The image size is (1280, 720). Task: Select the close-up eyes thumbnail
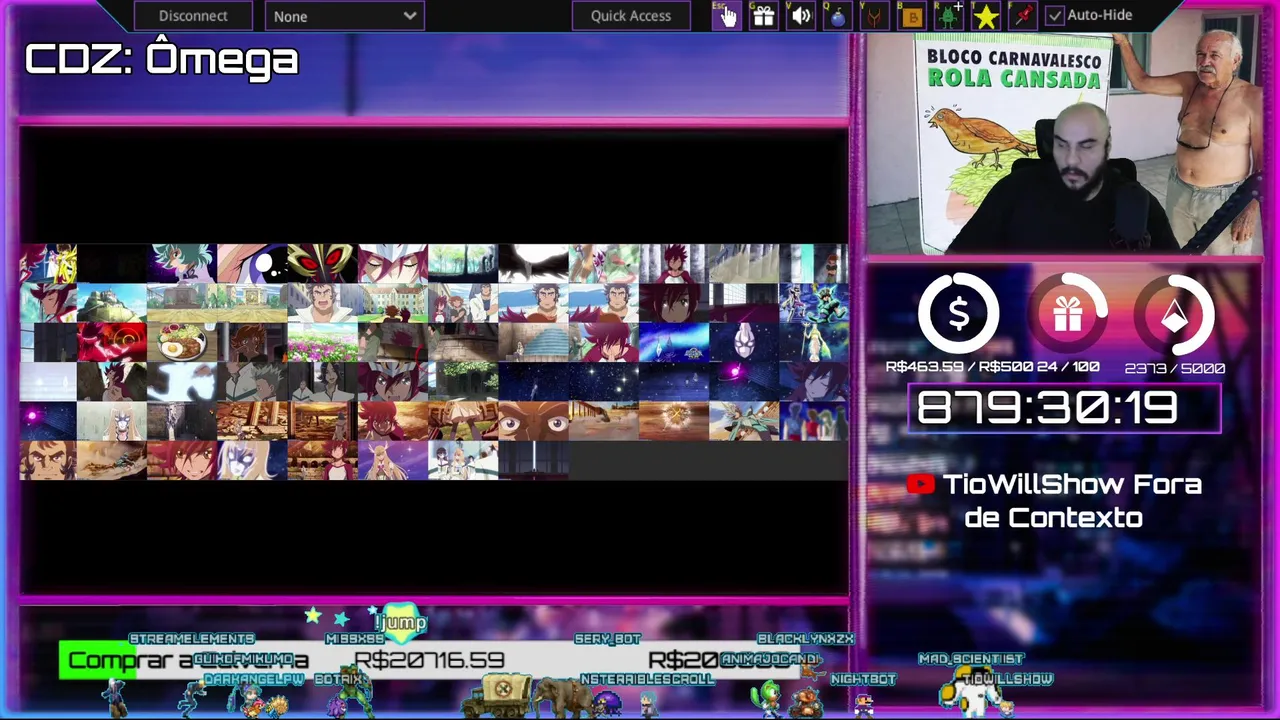[x=533, y=421]
